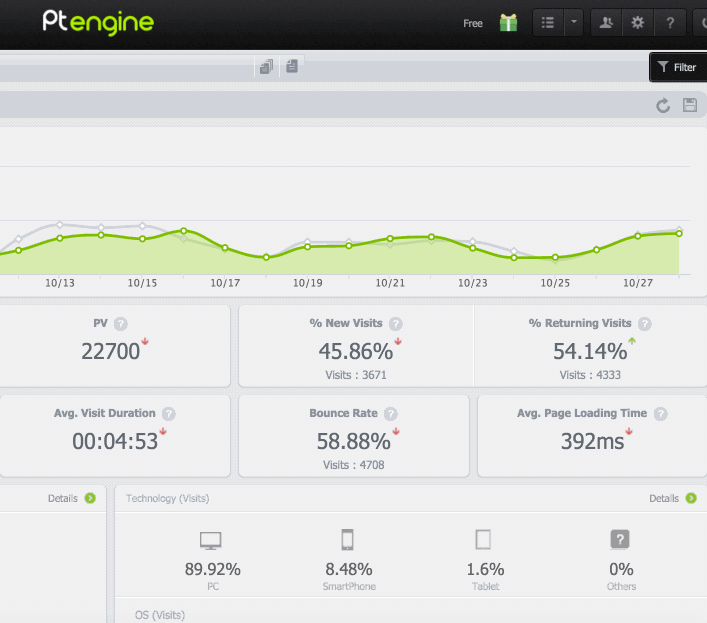Open the user management icon
This screenshot has width=707, height=623.
coord(606,23)
